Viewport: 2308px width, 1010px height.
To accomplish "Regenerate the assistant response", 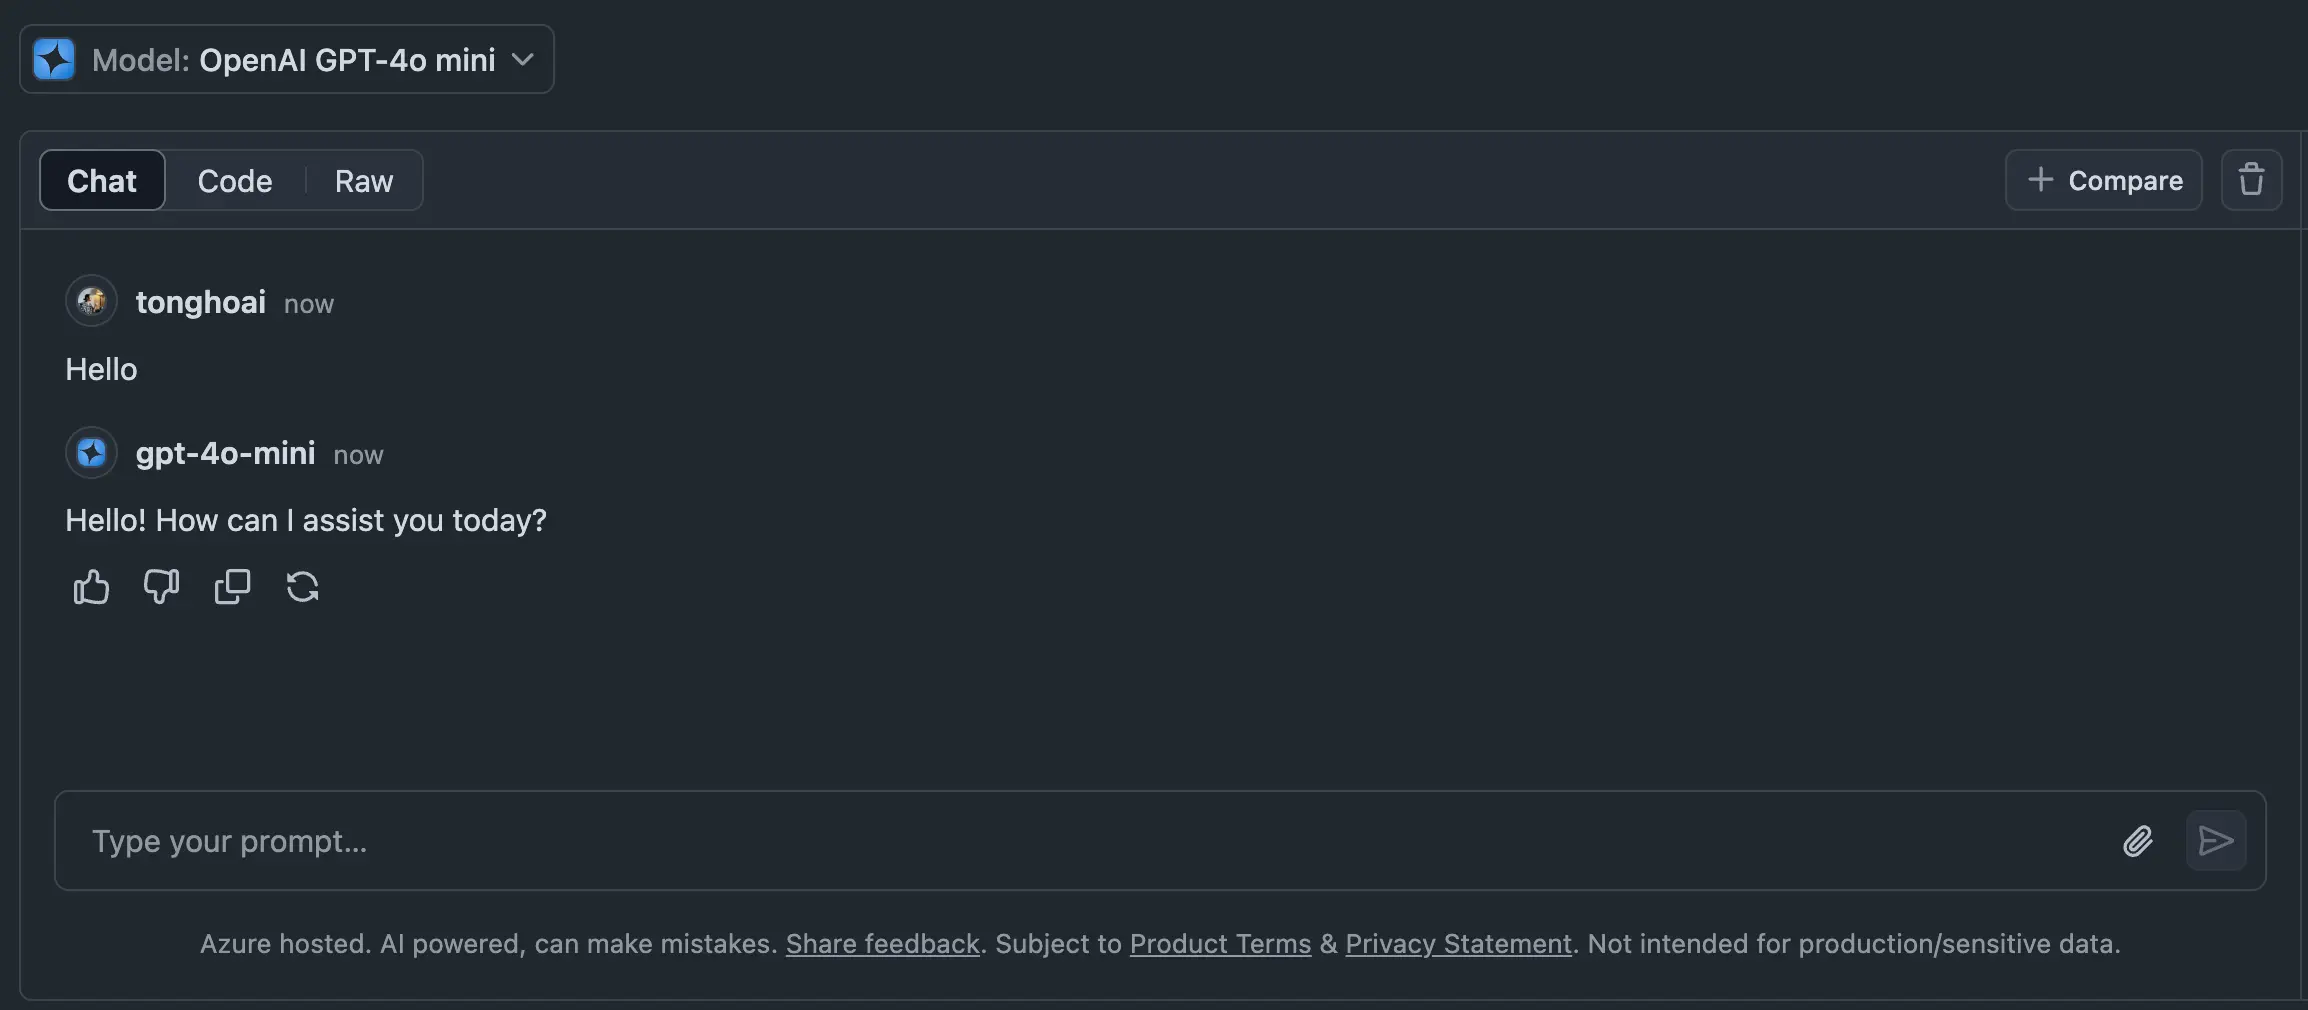I will pos(302,587).
